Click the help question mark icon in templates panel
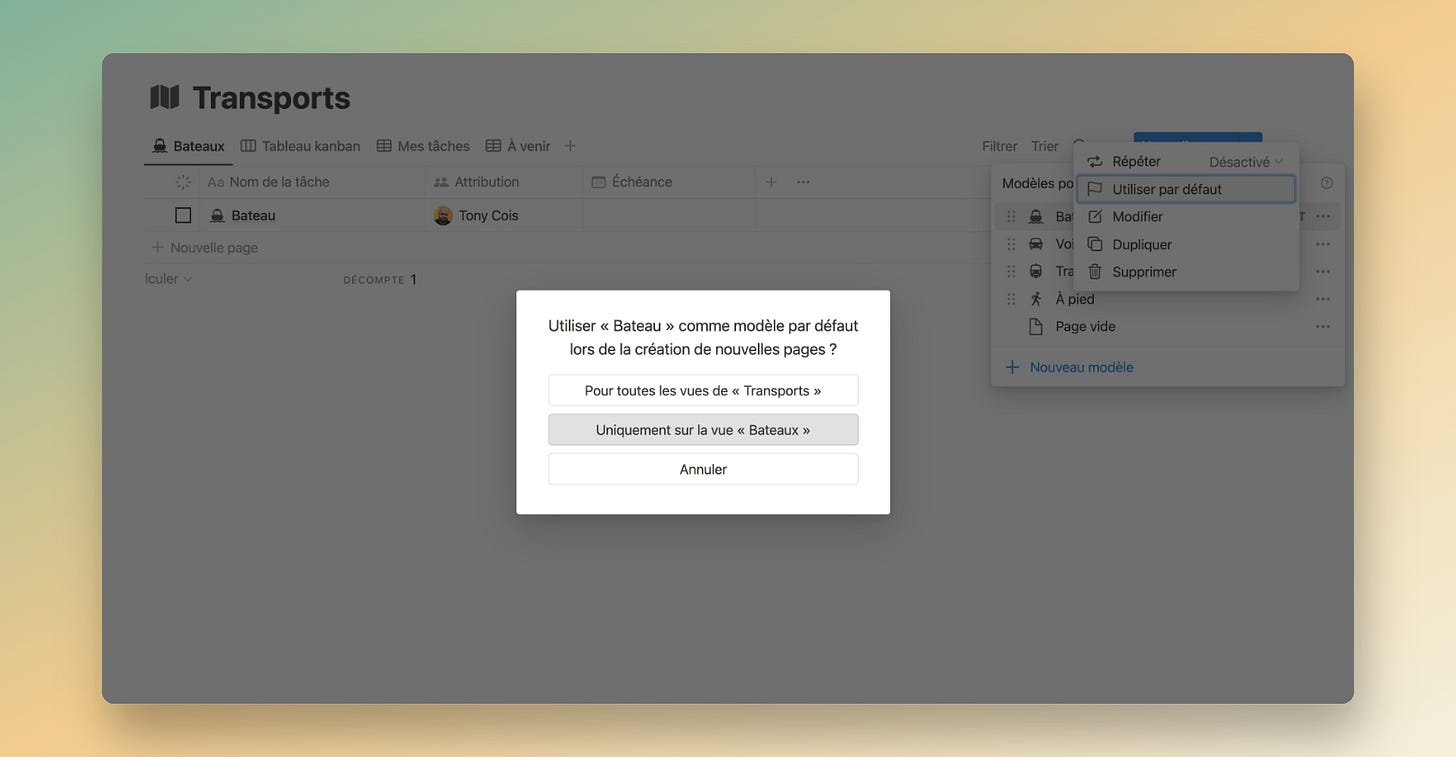1456x757 pixels. click(x=1327, y=183)
